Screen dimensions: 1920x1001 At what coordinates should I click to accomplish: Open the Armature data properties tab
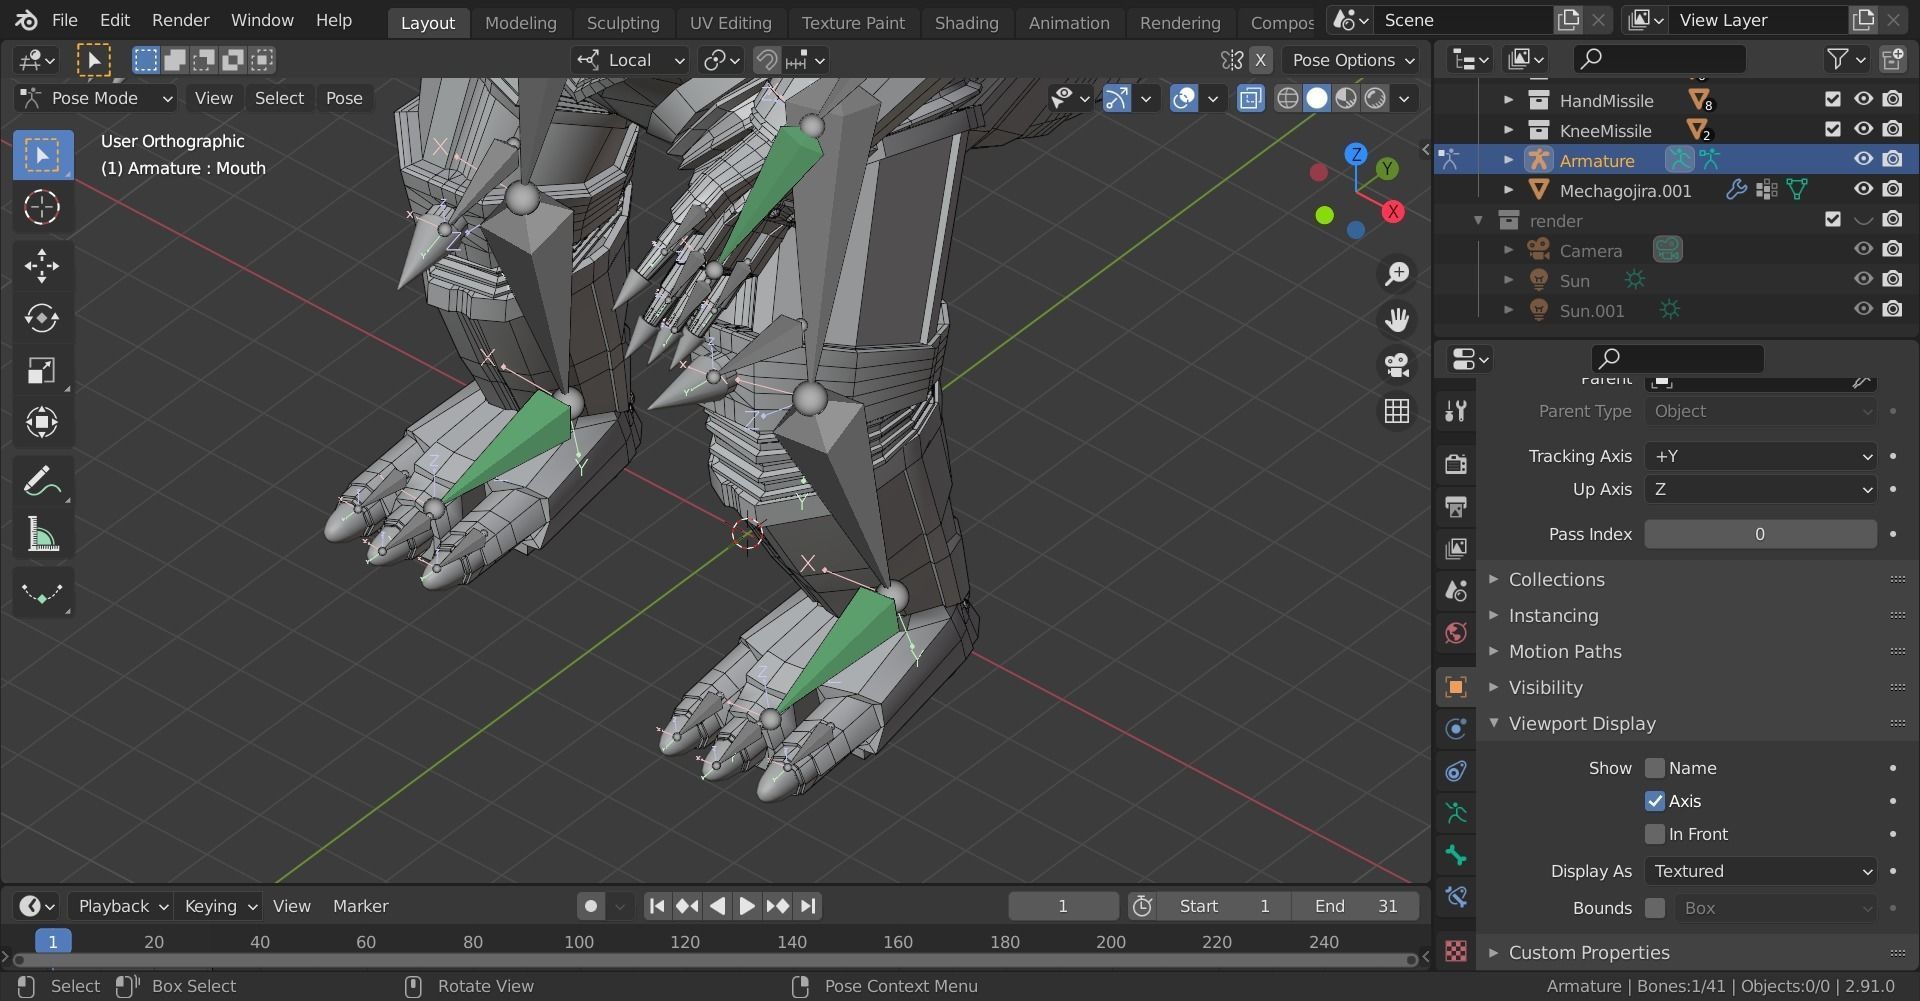(1456, 813)
